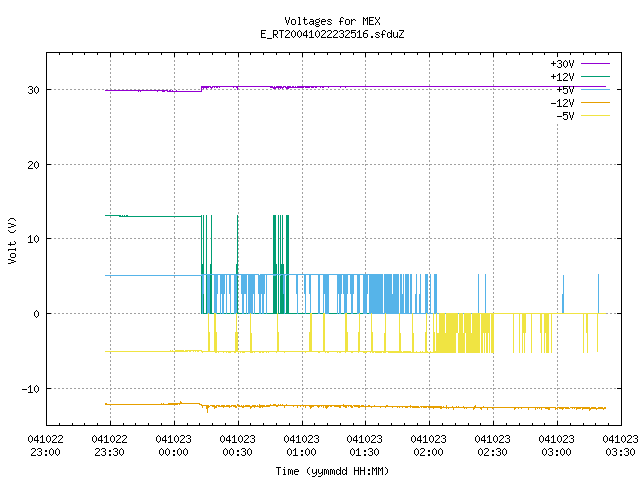Click the green +12V legend line sample
The height and width of the screenshot is (480, 640).
(x=596, y=76)
